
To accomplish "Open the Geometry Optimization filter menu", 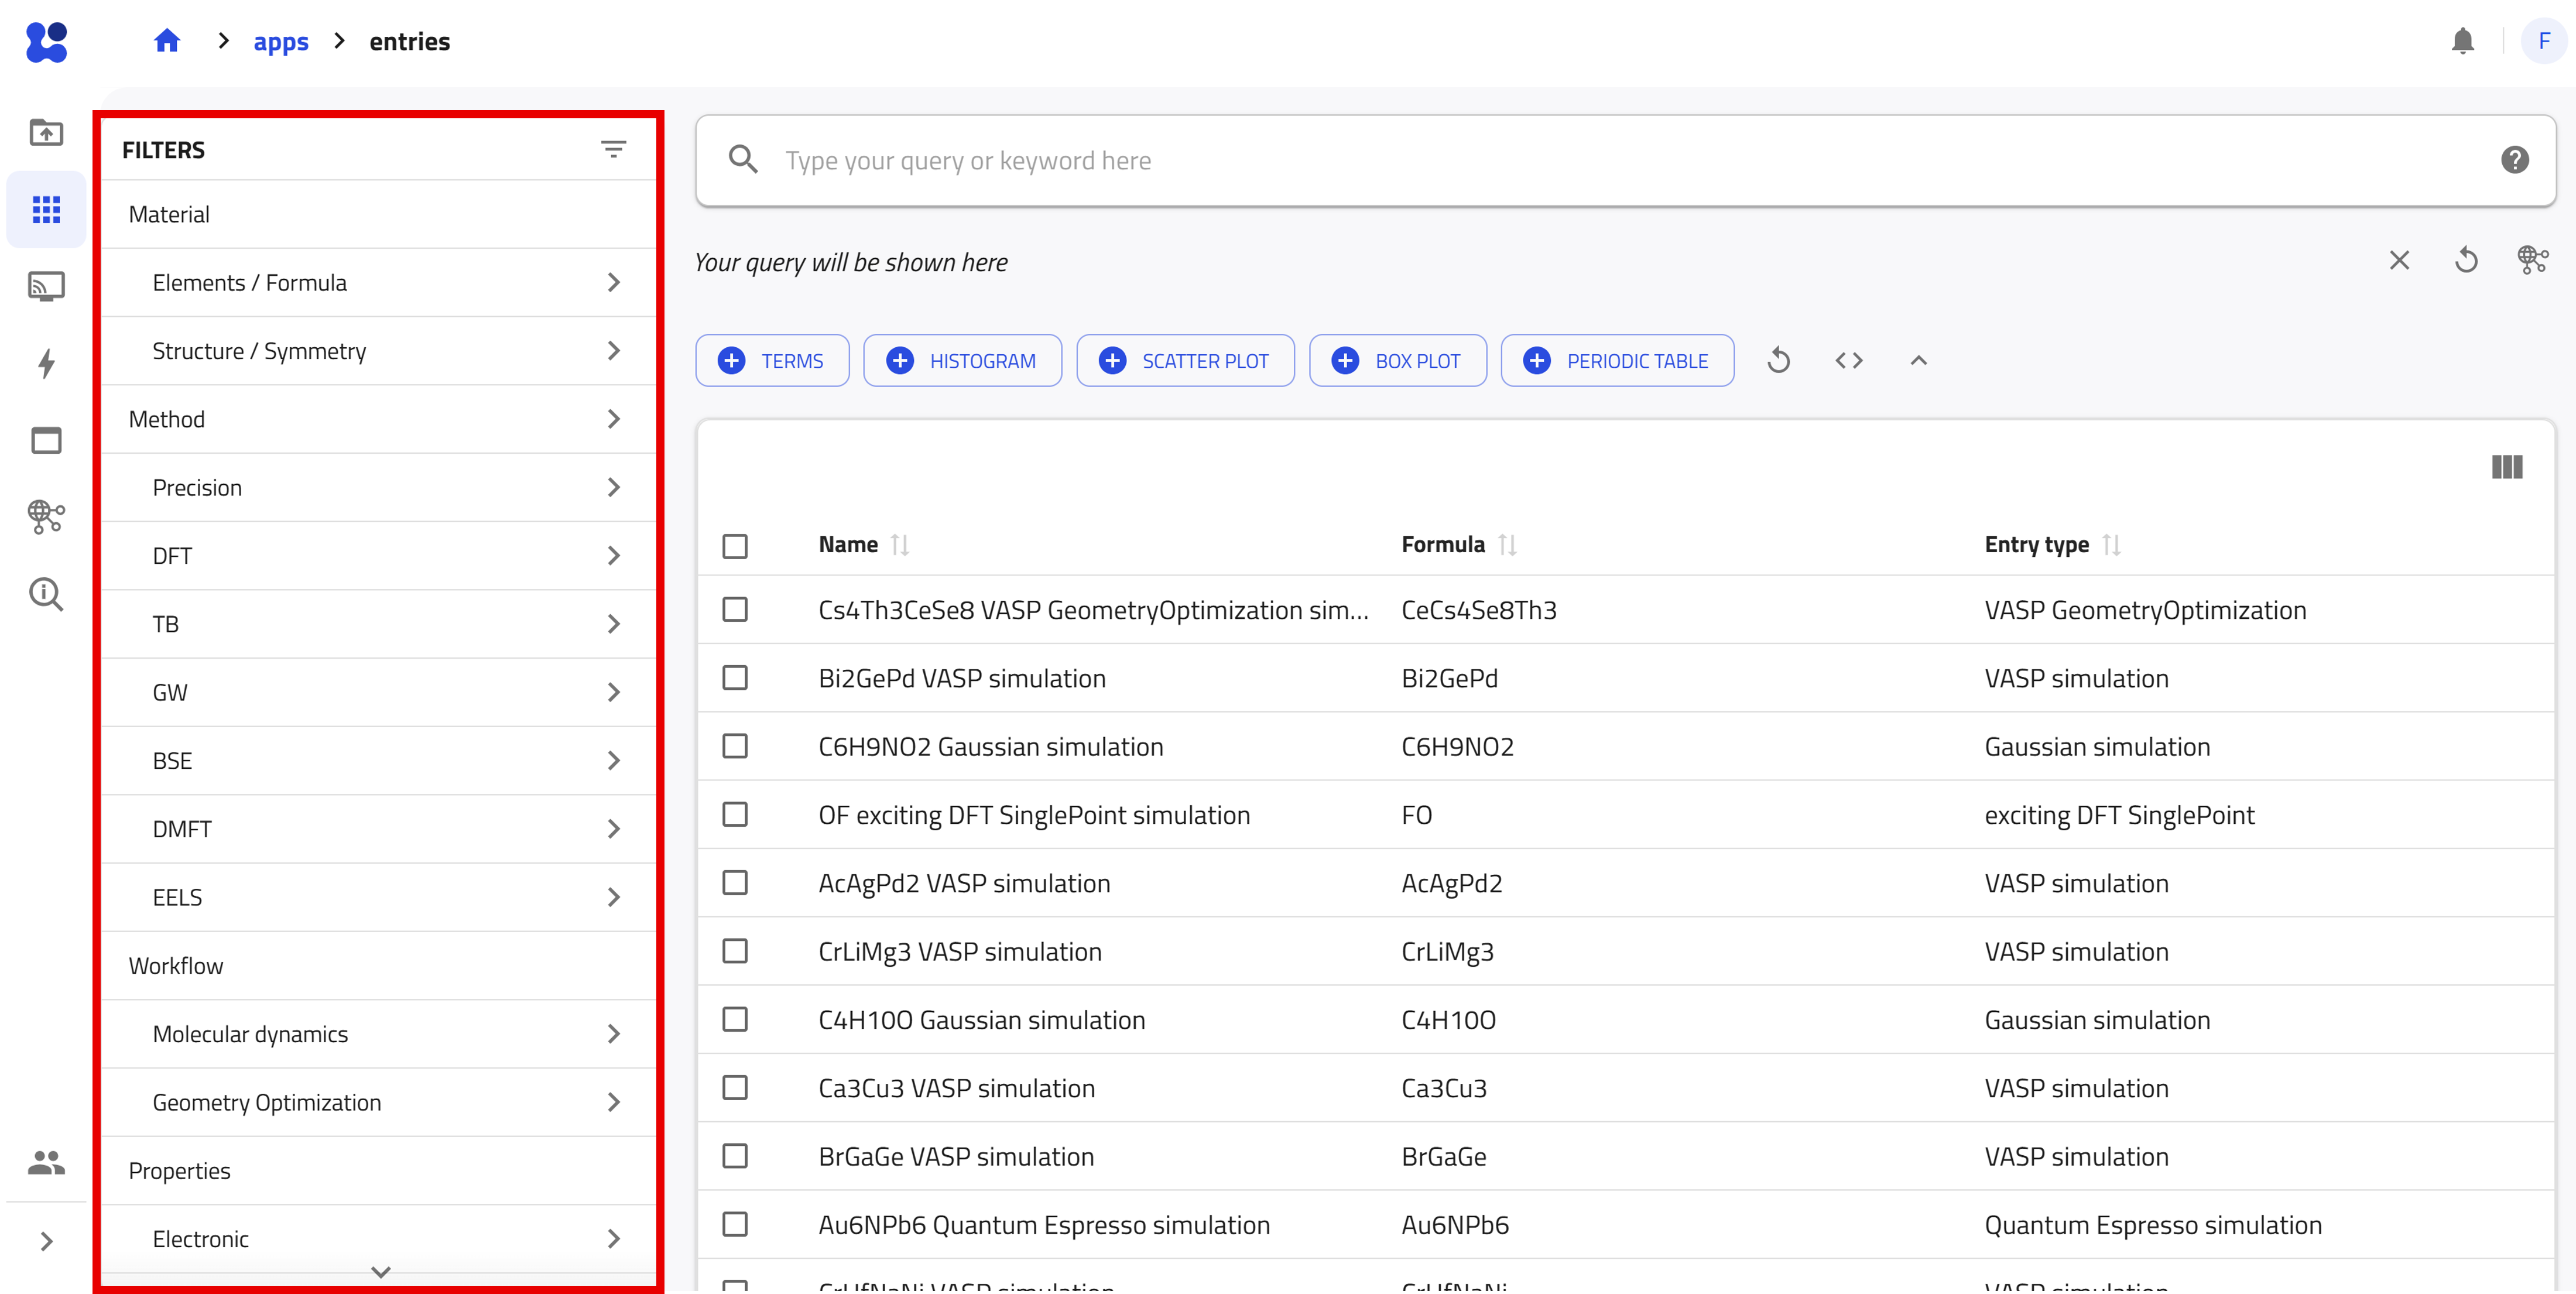I will (379, 1102).
